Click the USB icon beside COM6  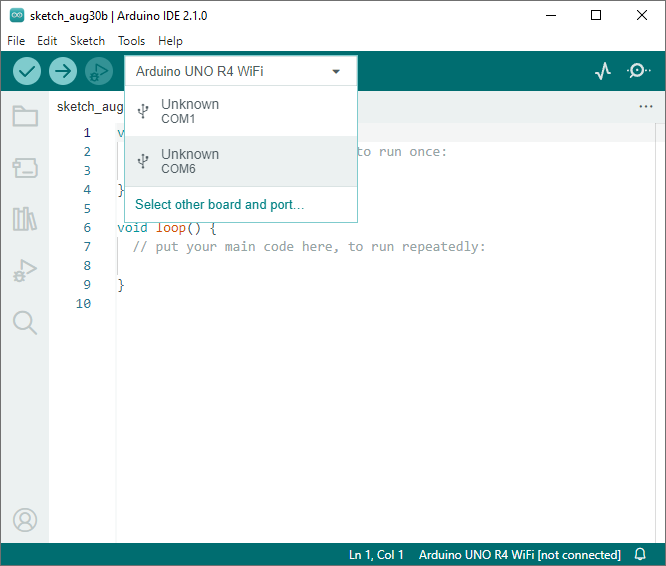(143, 161)
